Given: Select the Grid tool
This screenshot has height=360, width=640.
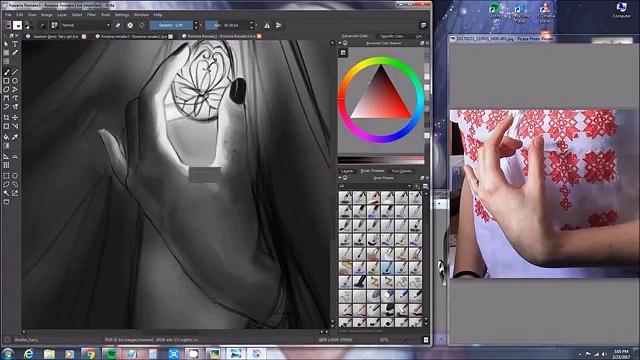Looking at the screenshot, I should 6,165.
